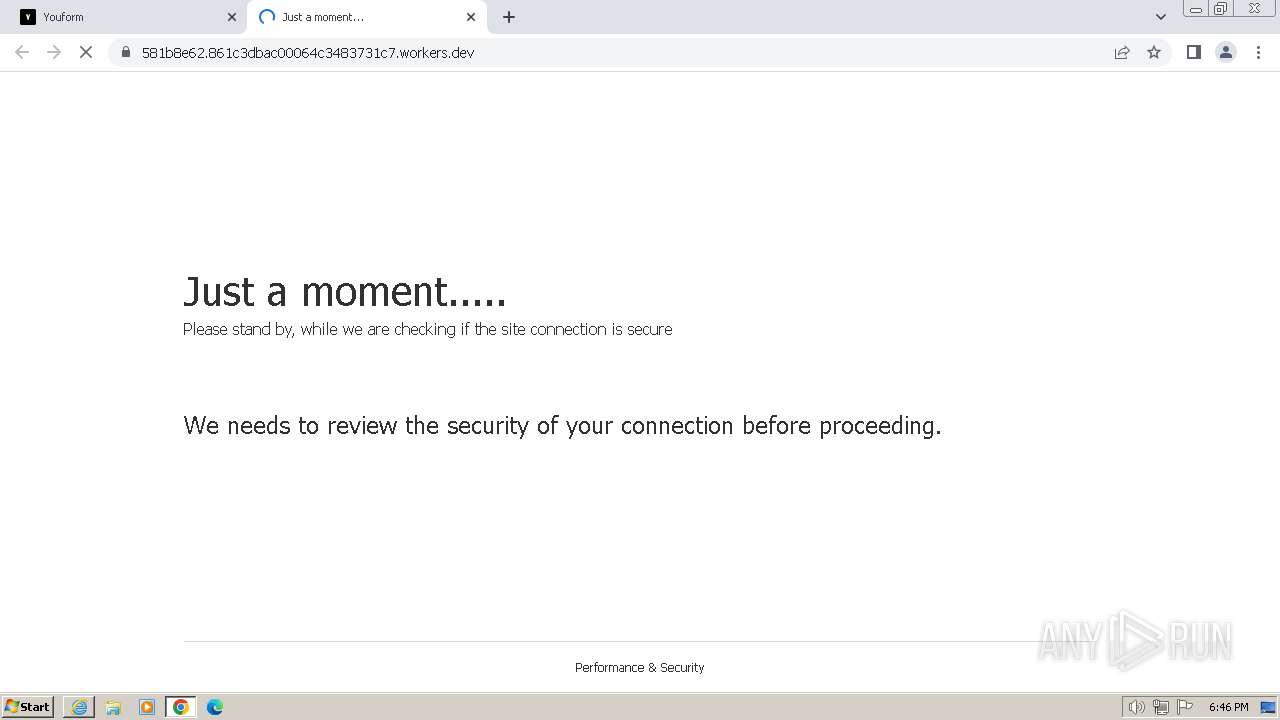Expand the tab search dropdown arrow
The height and width of the screenshot is (720, 1280).
(x=1161, y=17)
